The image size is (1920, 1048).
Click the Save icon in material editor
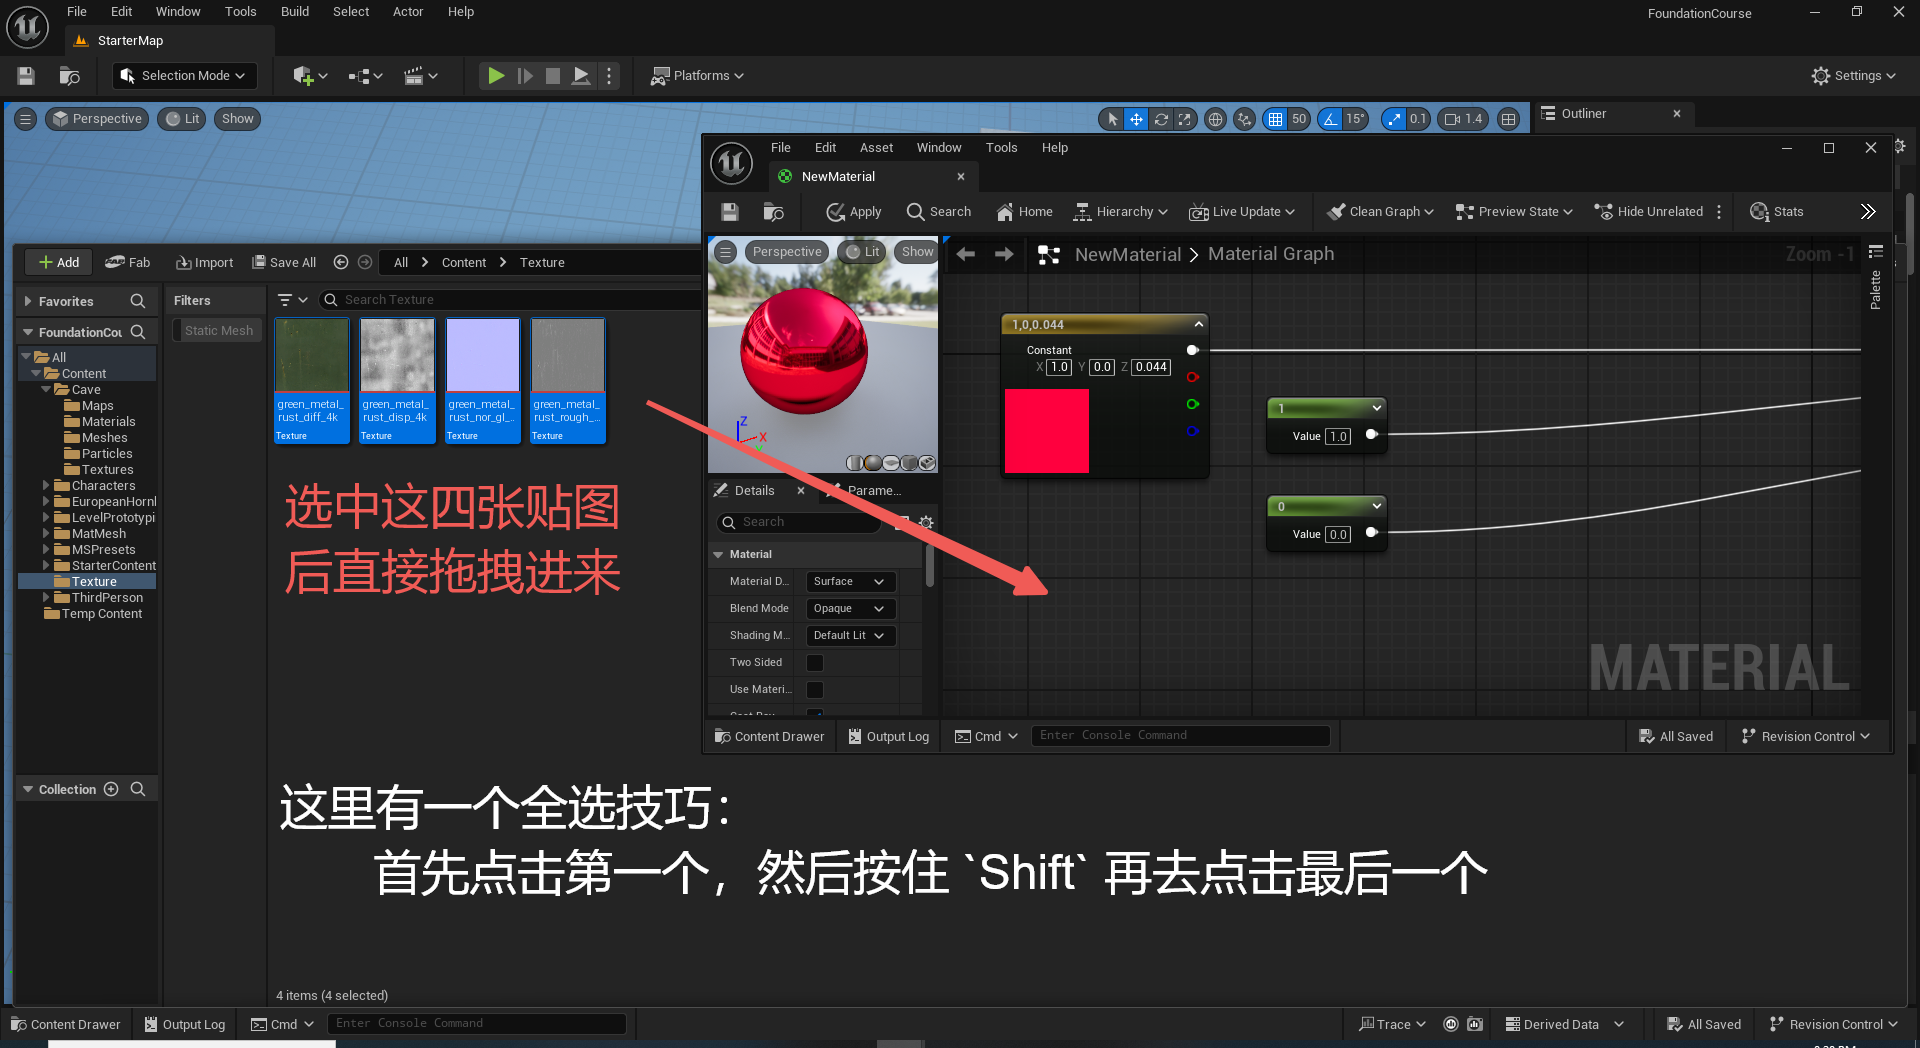[729, 212]
